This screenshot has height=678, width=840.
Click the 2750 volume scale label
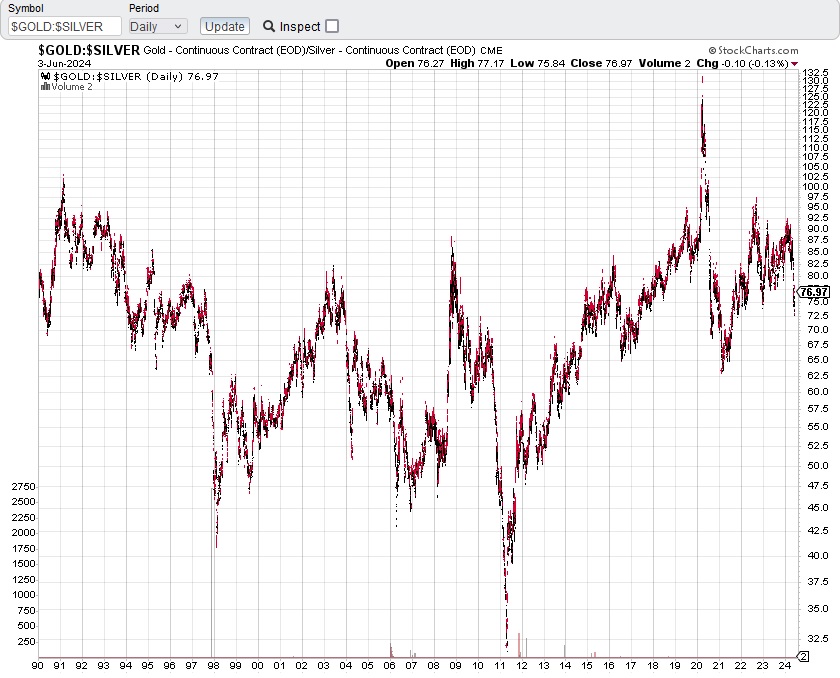[x=23, y=486]
